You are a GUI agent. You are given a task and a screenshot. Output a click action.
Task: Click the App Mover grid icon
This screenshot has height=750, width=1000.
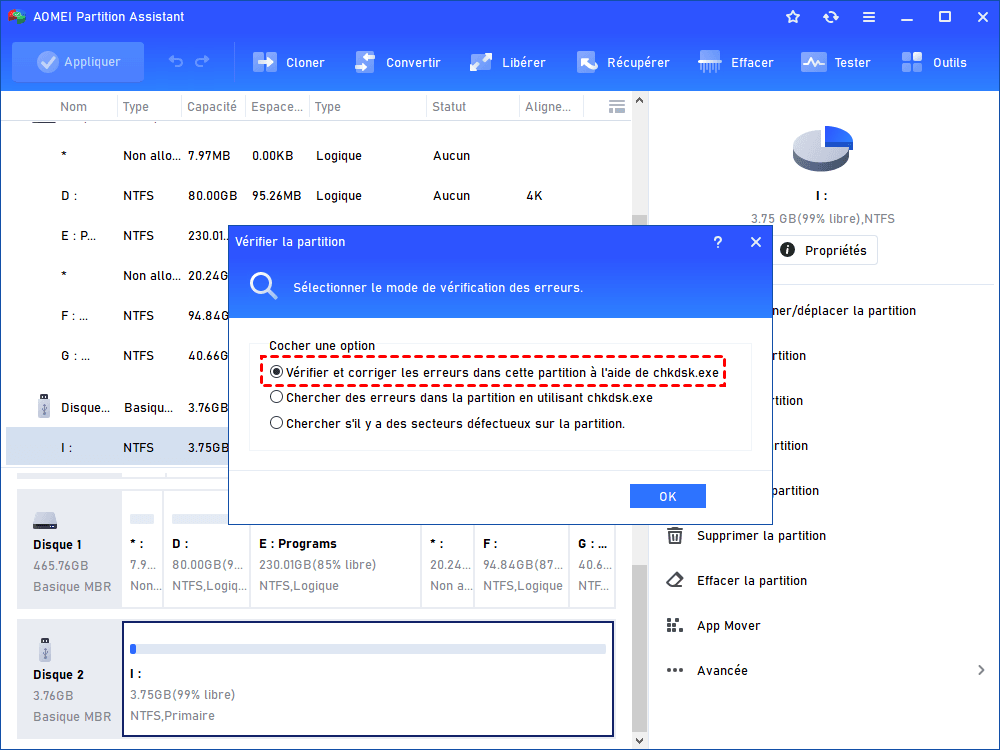click(x=675, y=626)
